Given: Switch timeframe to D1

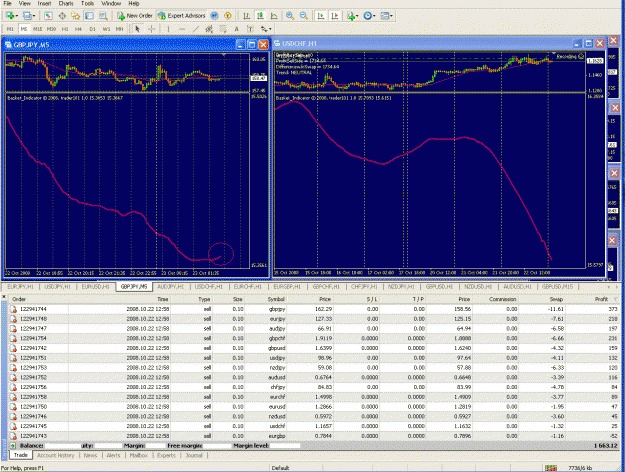Looking at the screenshot, I should pyautogui.click(x=92, y=29).
